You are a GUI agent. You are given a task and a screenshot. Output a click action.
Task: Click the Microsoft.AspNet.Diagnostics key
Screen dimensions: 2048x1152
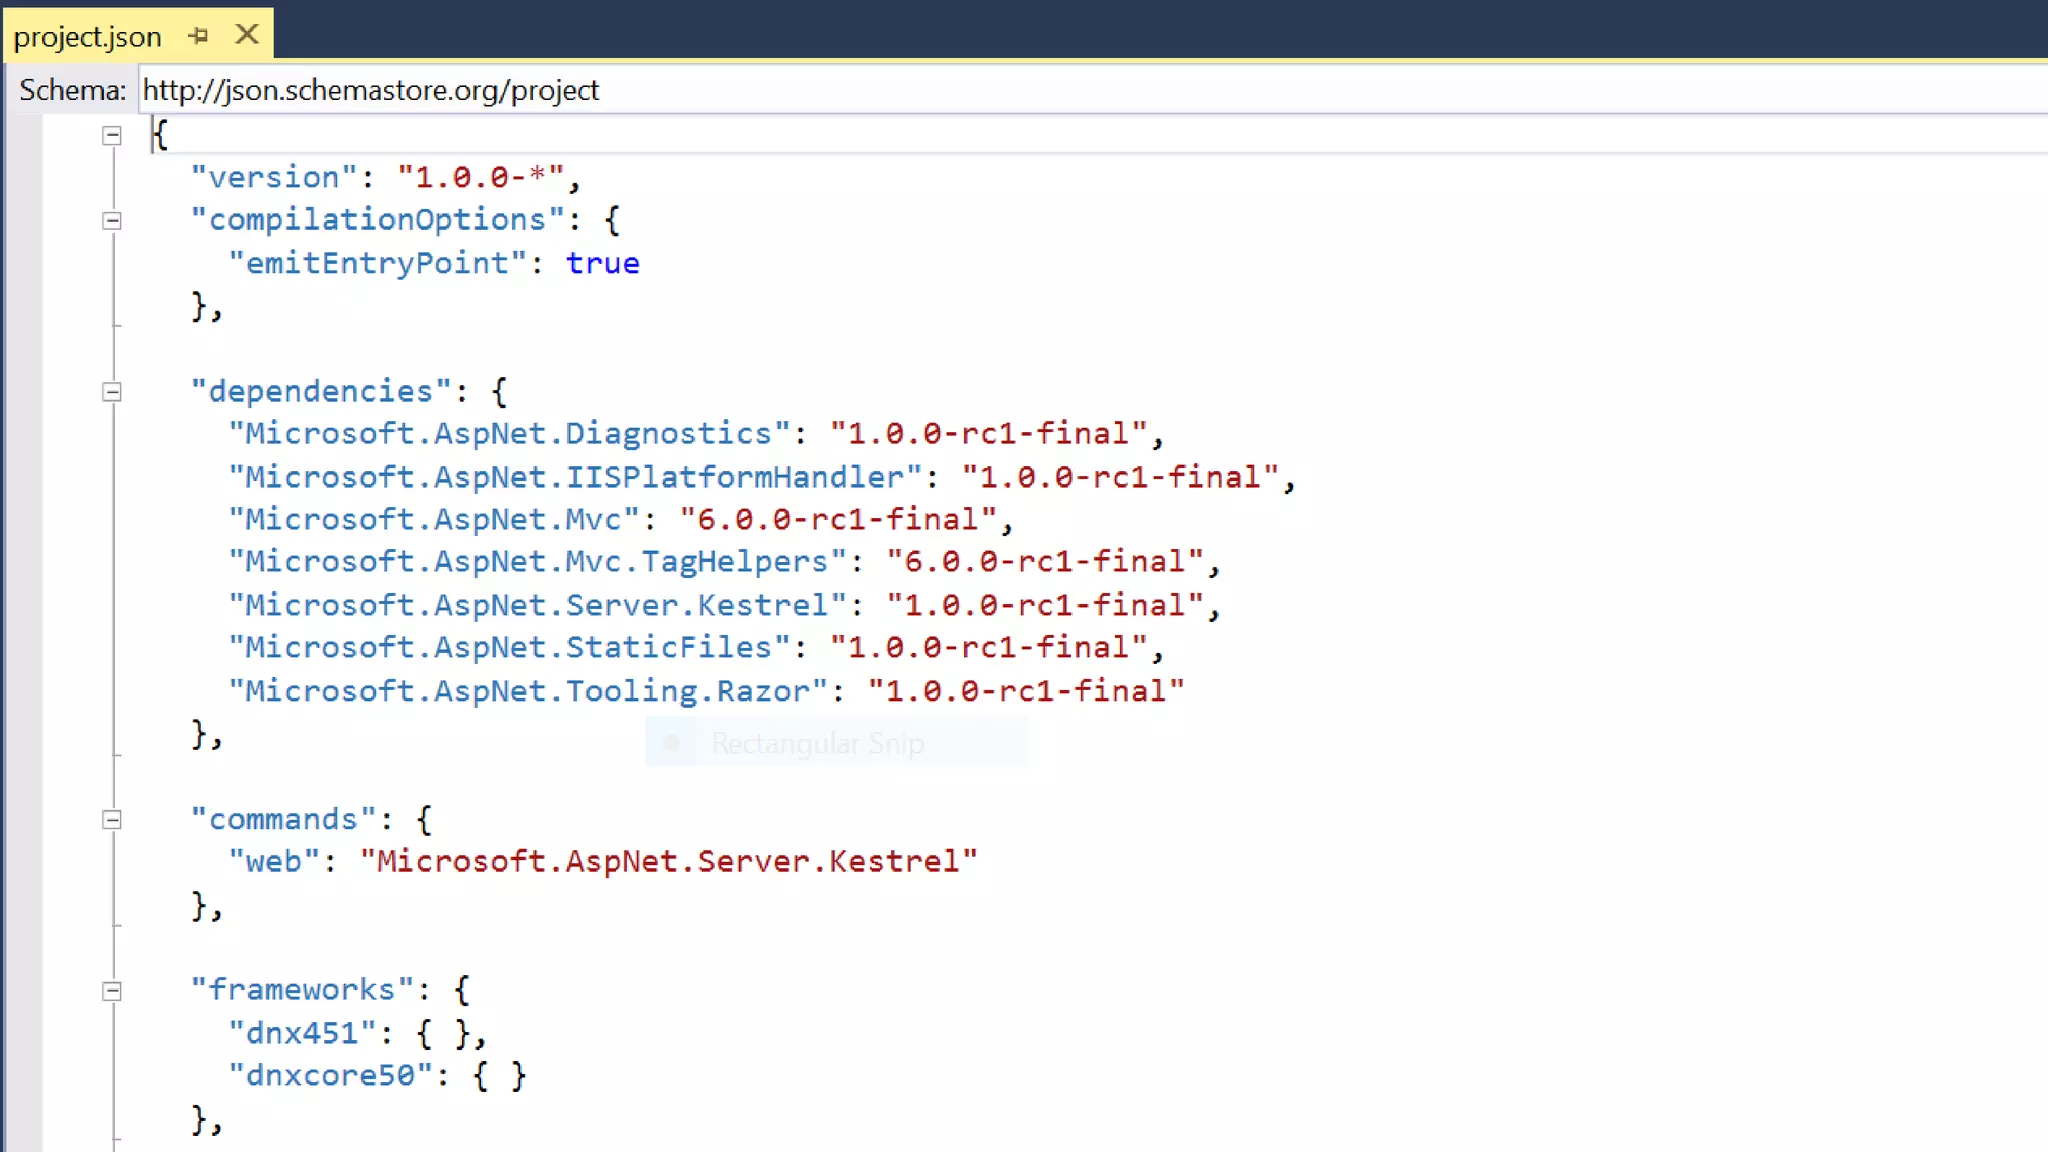(509, 434)
